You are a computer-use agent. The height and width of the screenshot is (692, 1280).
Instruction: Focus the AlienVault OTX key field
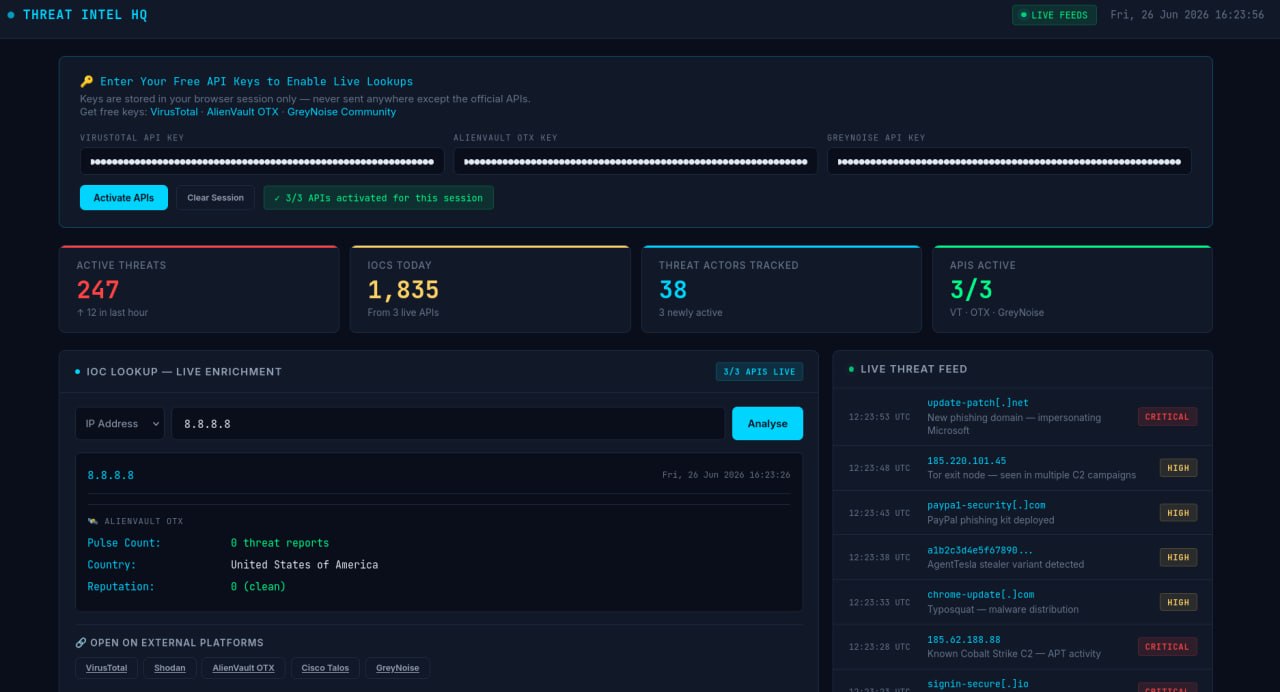click(635, 161)
